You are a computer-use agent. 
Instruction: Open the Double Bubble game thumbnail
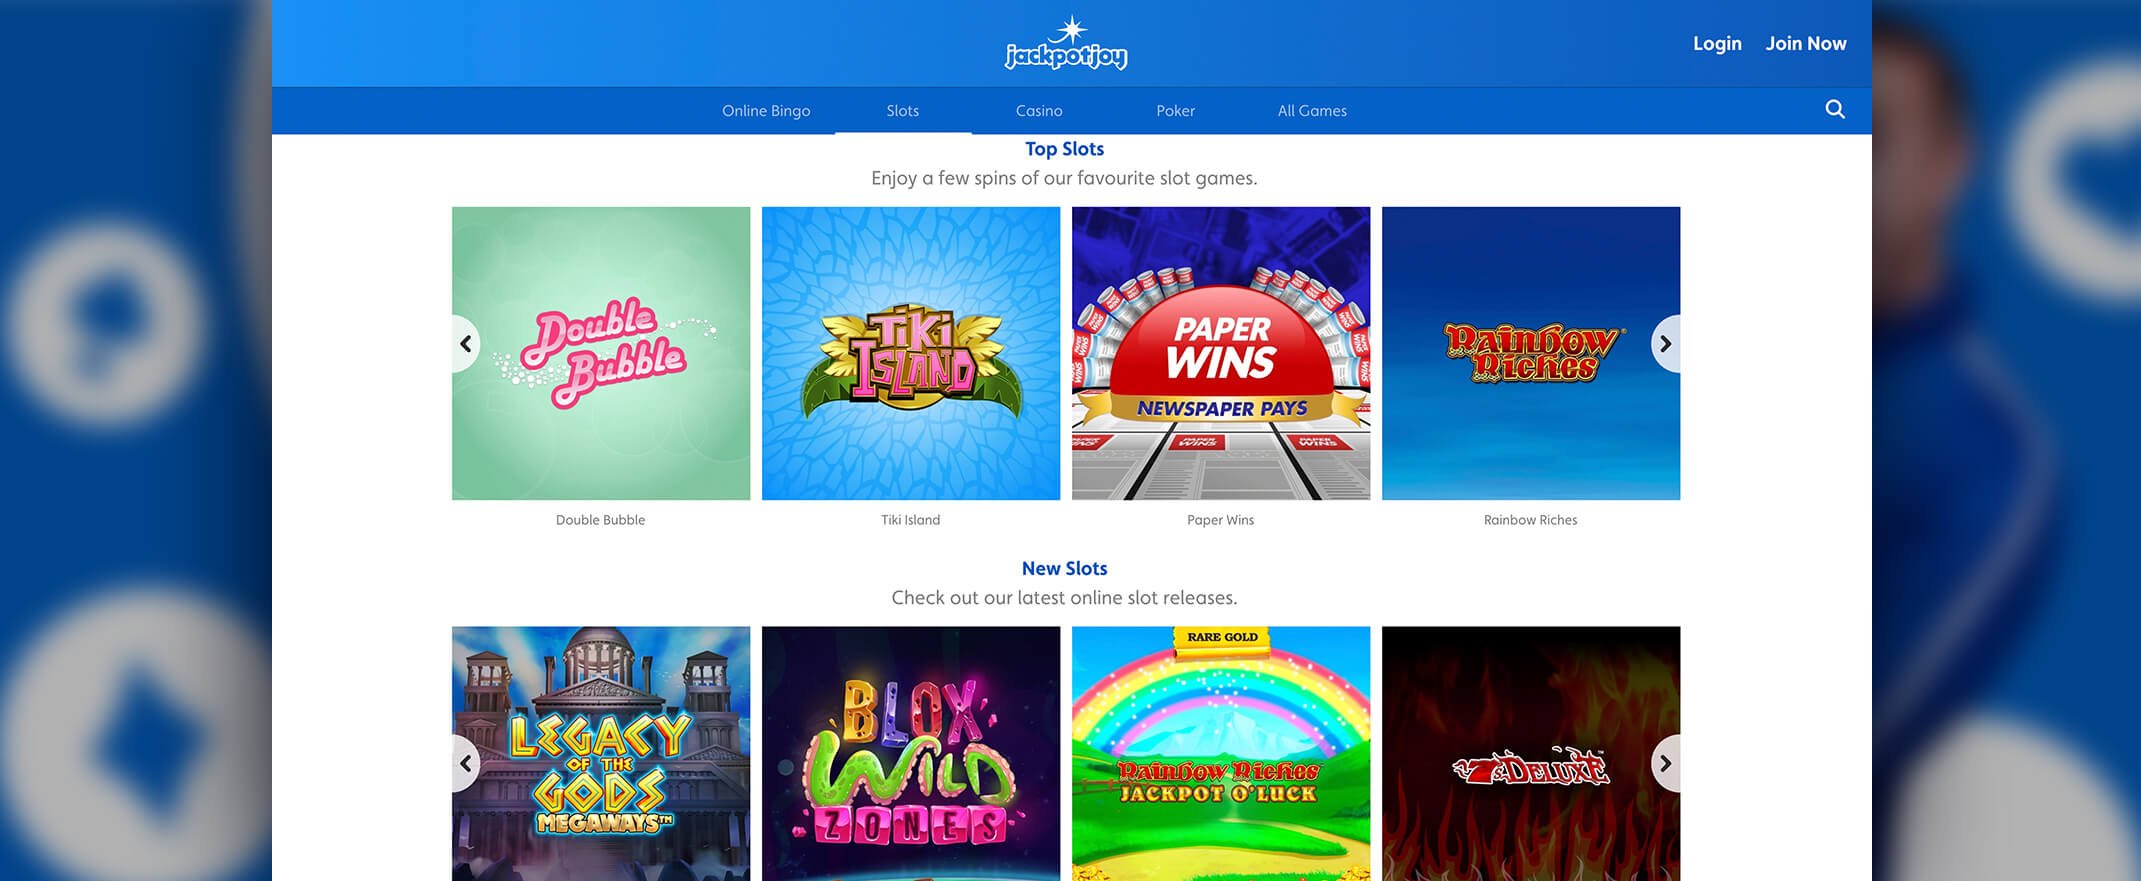click(x=601, y=353)
